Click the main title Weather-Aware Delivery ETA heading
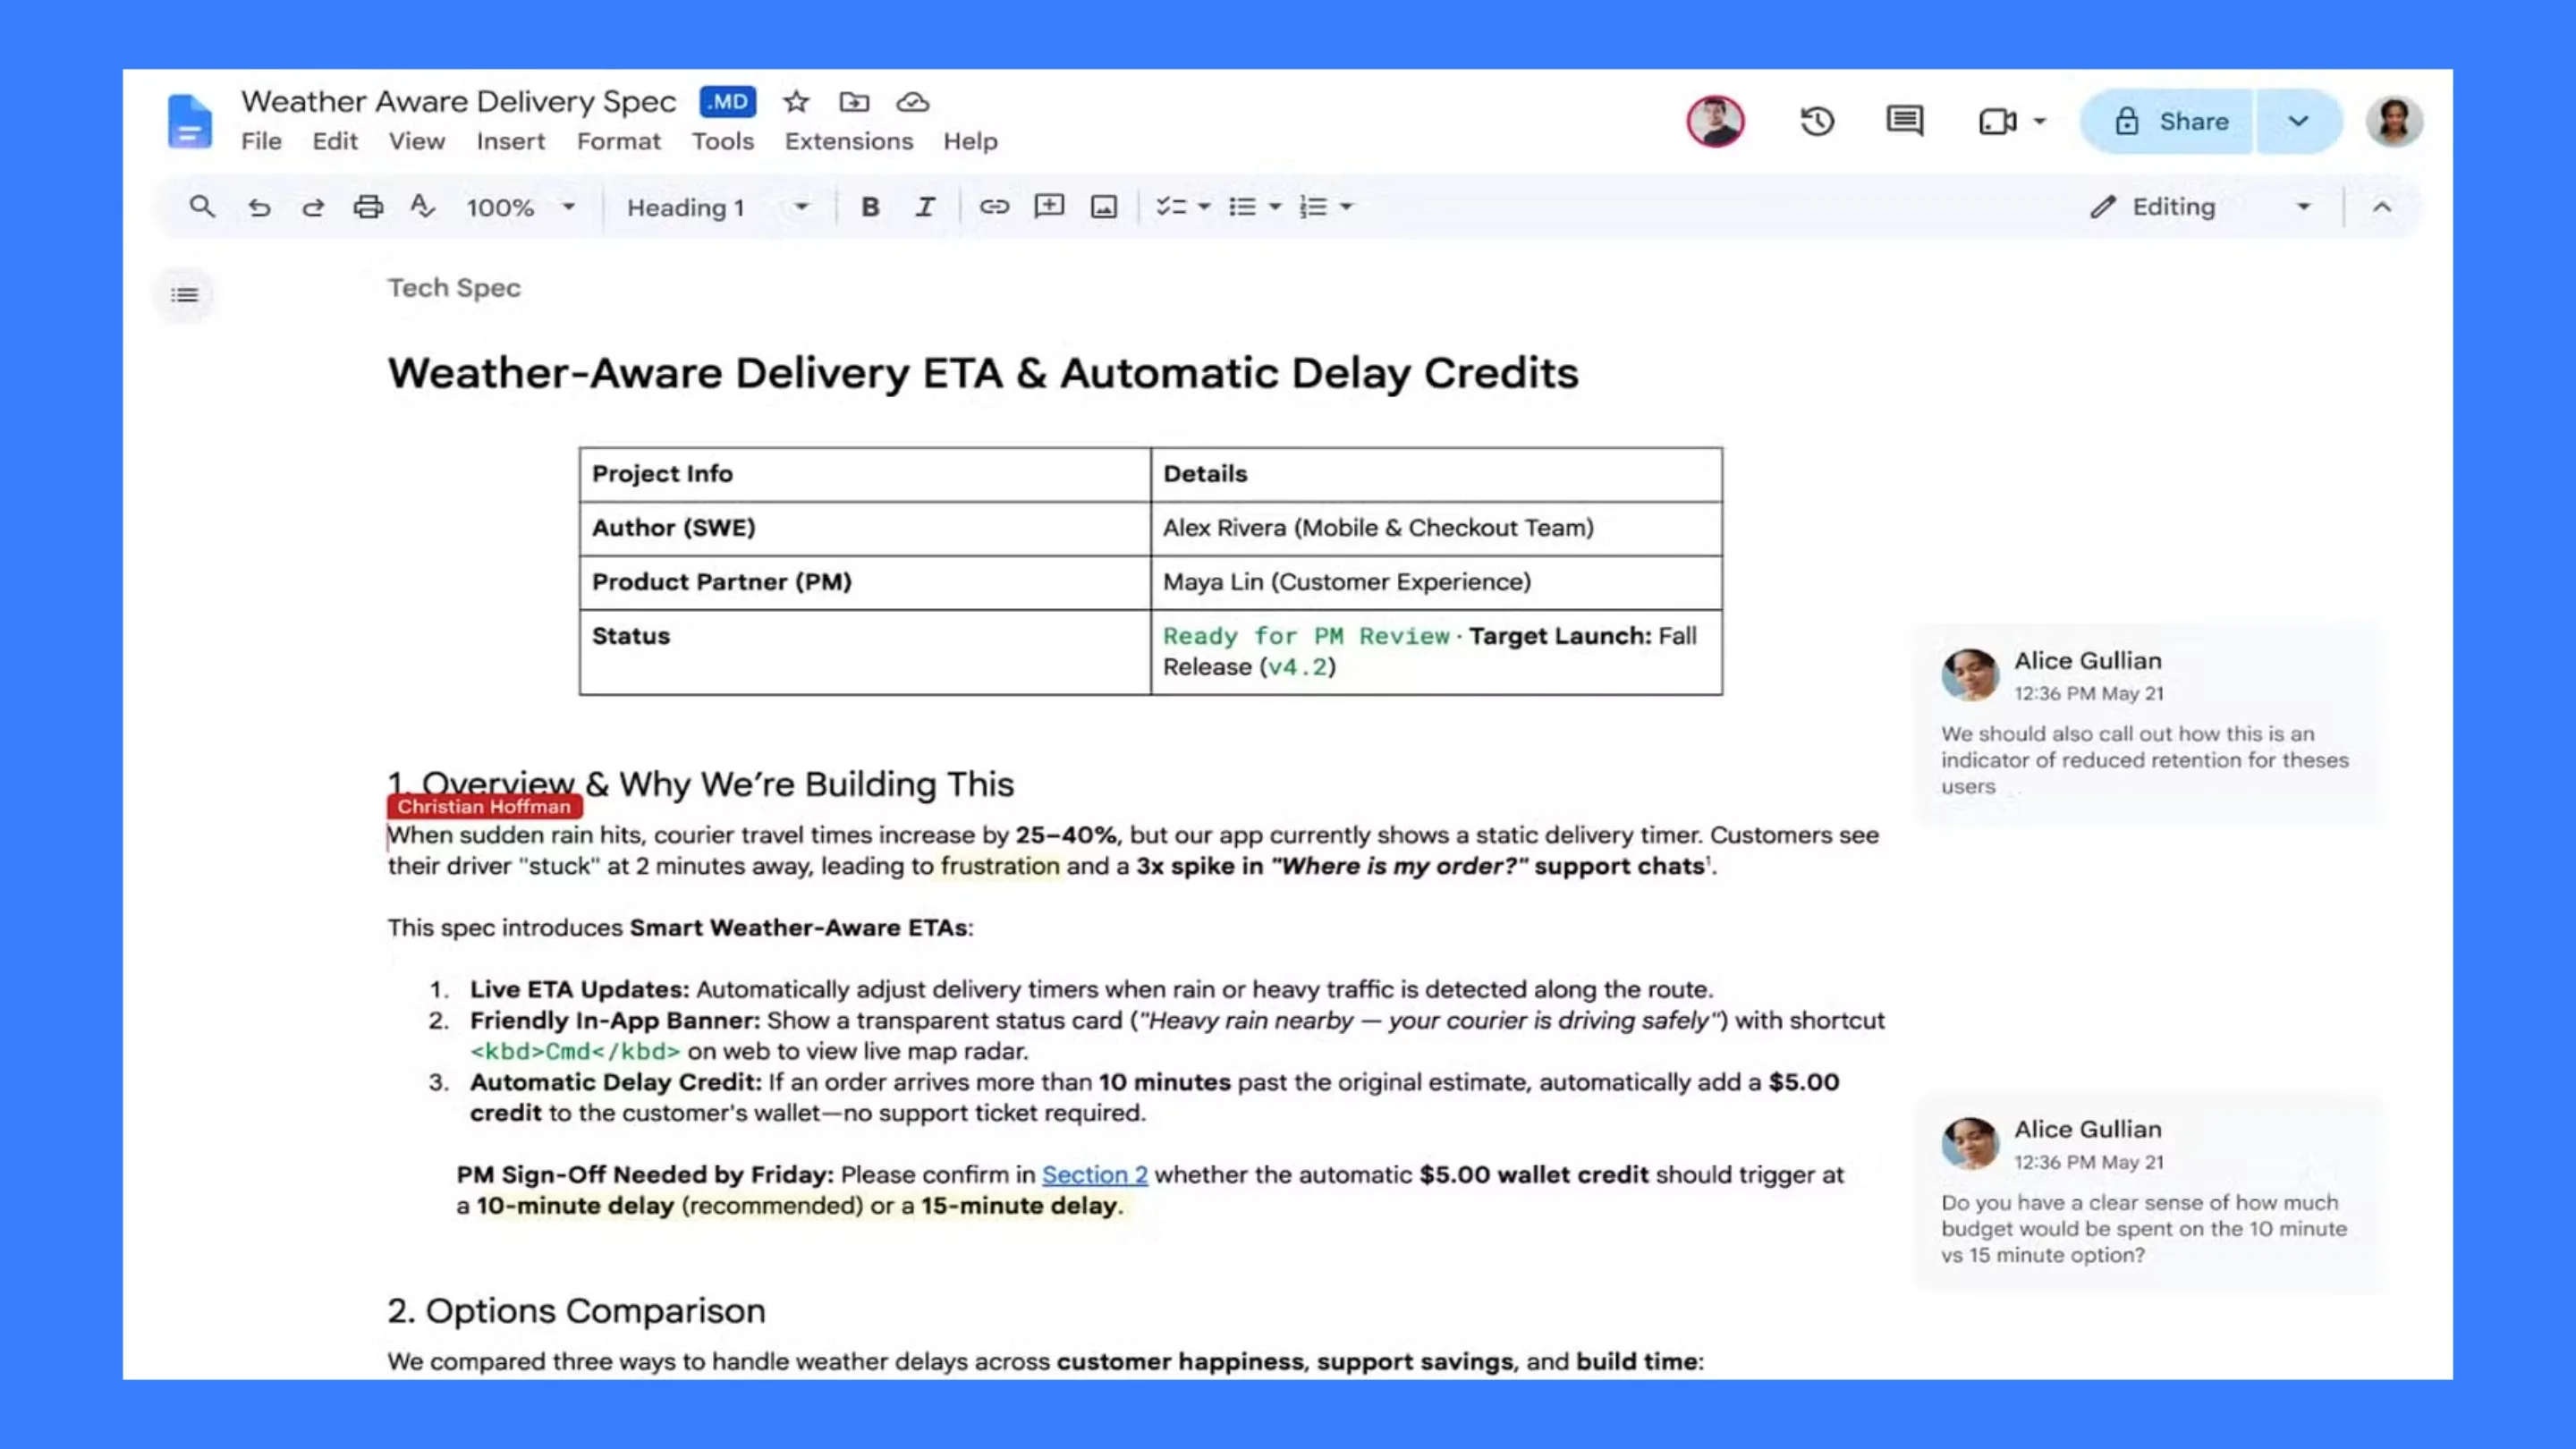The height and width of the screenshot is (1449, 2576). (x=983, y=373)
